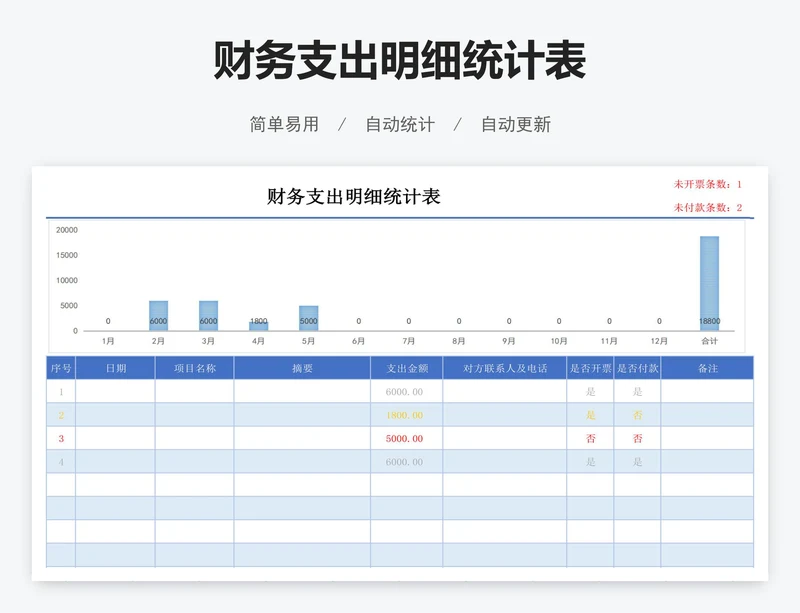Select the 2月 bar labeled 6000
The height and width of the screenshot is (613, 800).
[158, 315]
